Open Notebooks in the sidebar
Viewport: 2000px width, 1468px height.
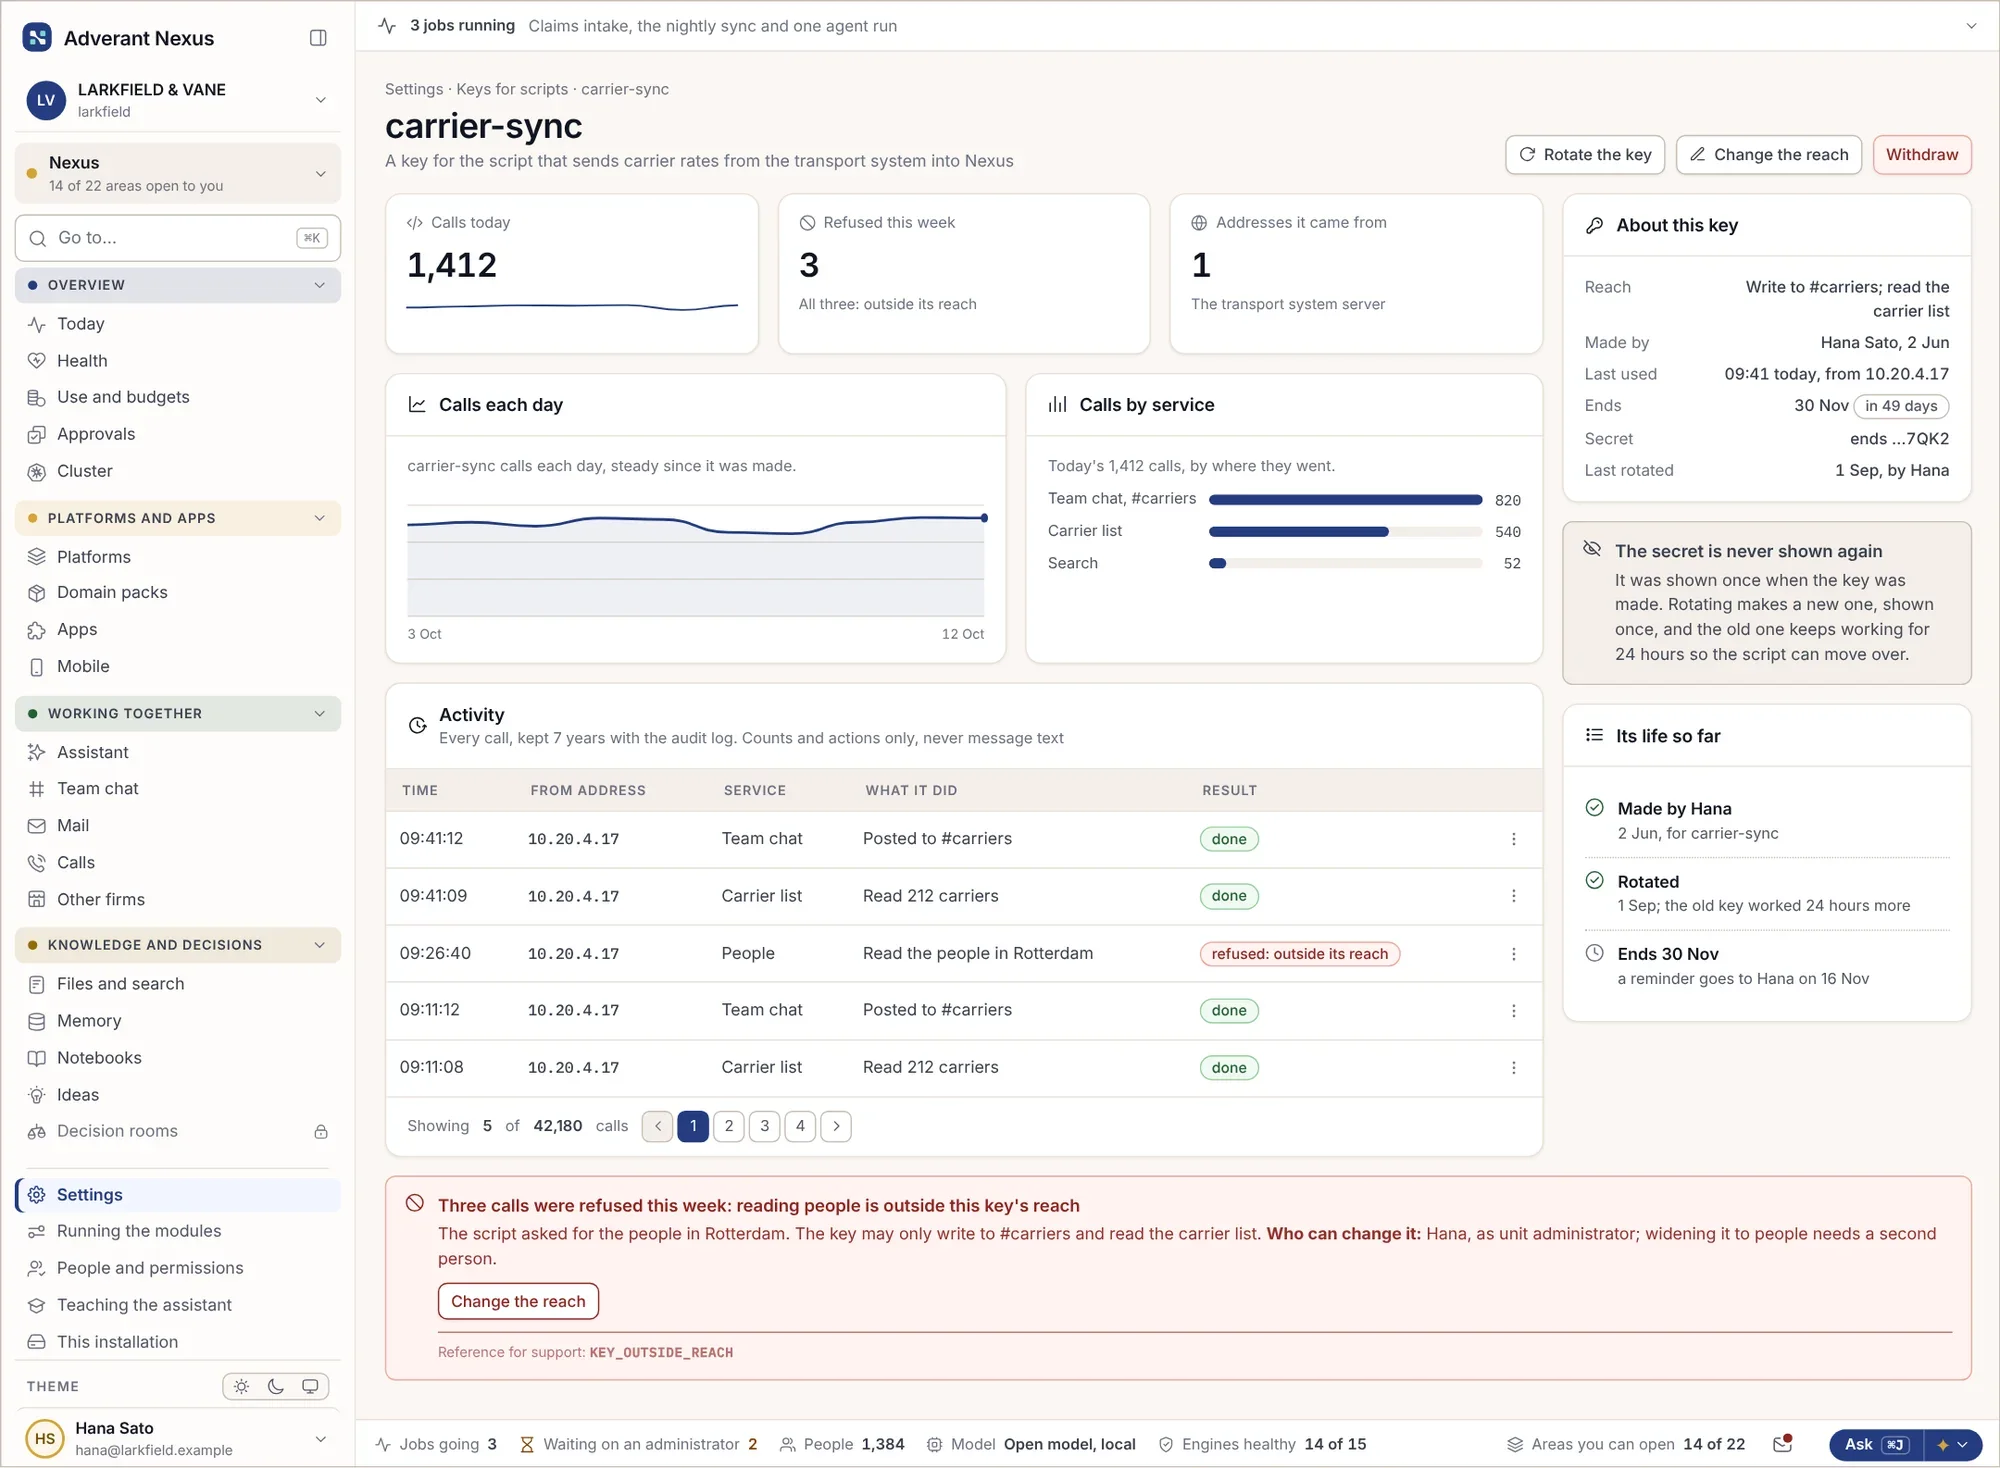178,1058
